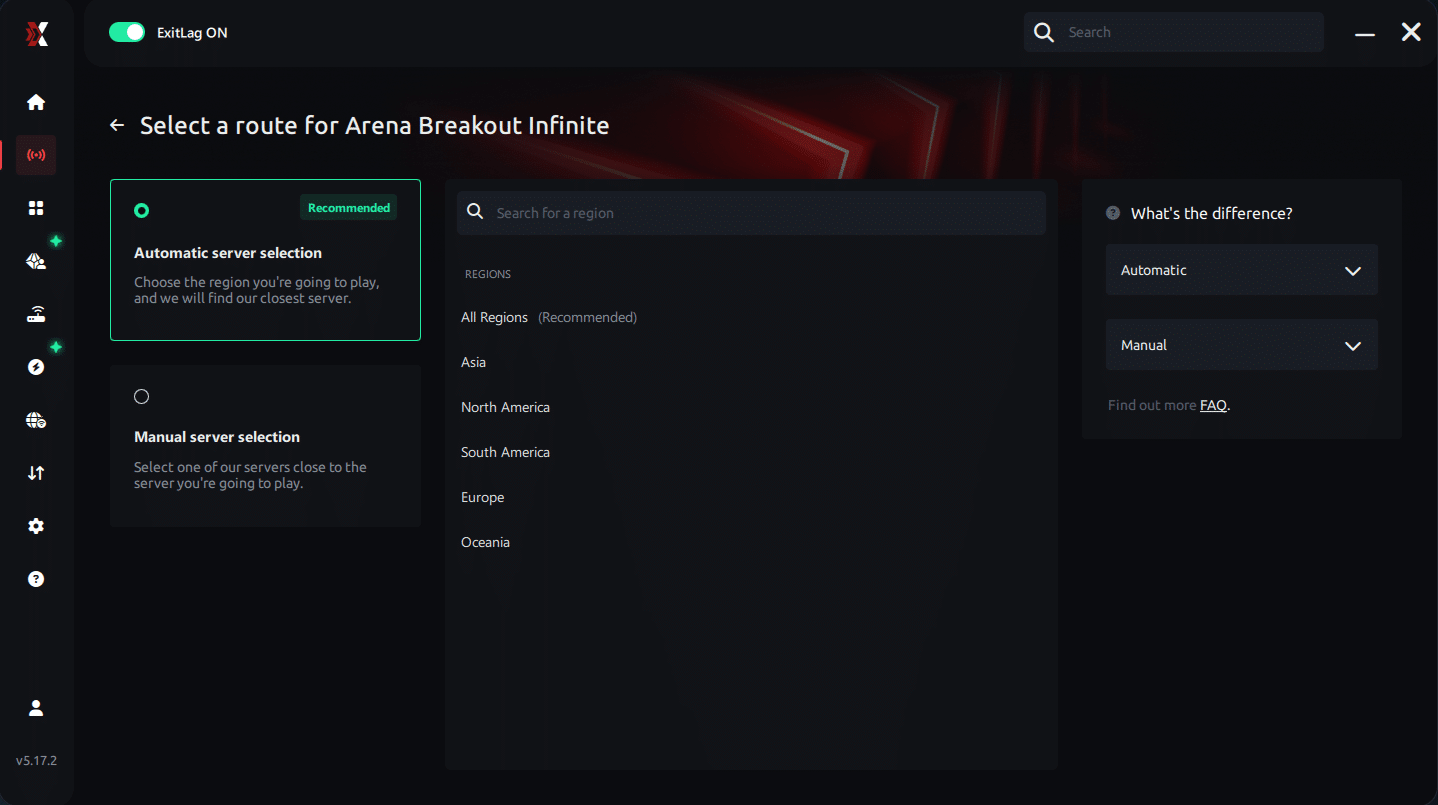Click the up-down arrows sidebar icon
Viewport: 1438px width, 805px height.
click(36, 473)
